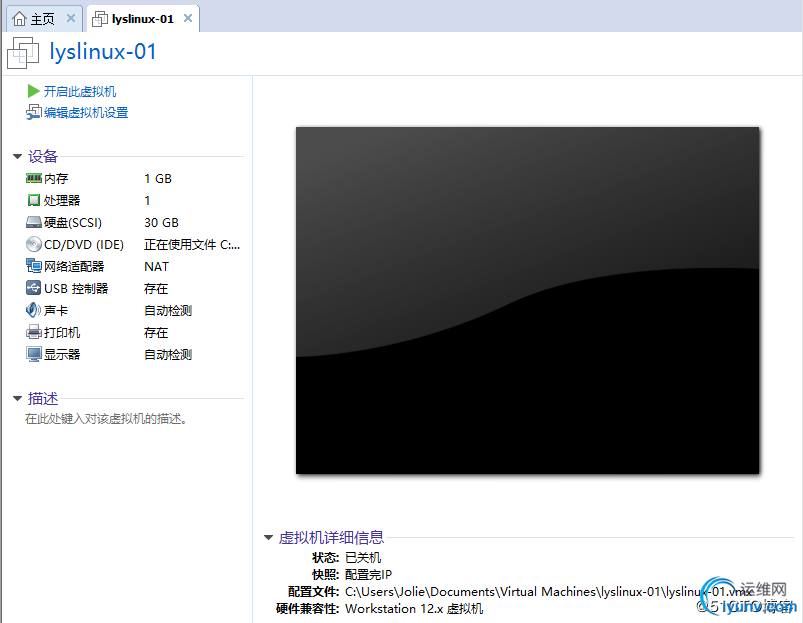The width and height of the screenshot is (803, 623).
Task: Click 存在 value for USB 控制器
Action: pyautogui.click(x=156, y=289)
